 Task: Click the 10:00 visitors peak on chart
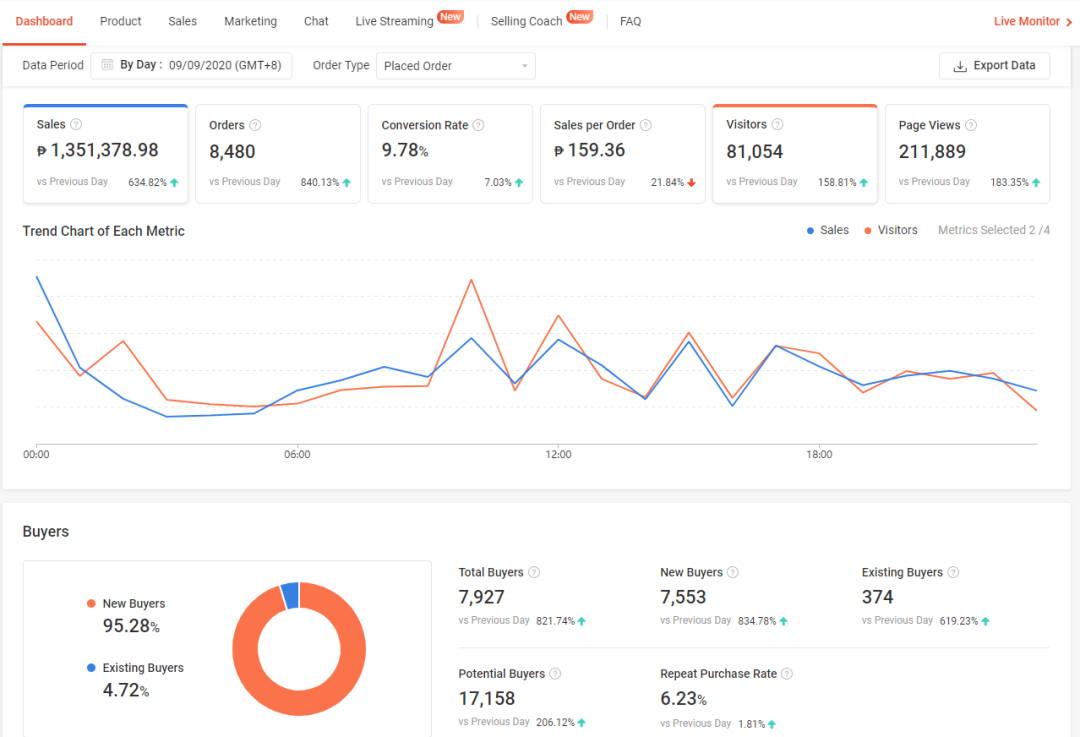tap(471, 280)
